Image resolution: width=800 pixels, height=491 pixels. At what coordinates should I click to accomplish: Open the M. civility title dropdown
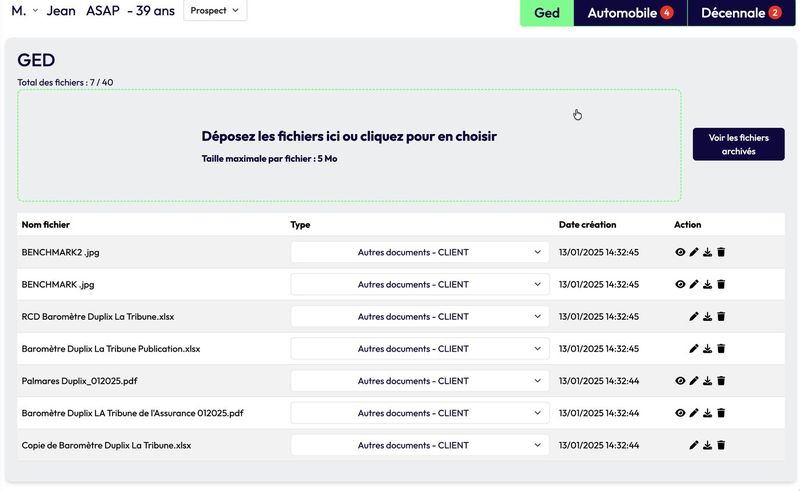(x=24, y=10)
